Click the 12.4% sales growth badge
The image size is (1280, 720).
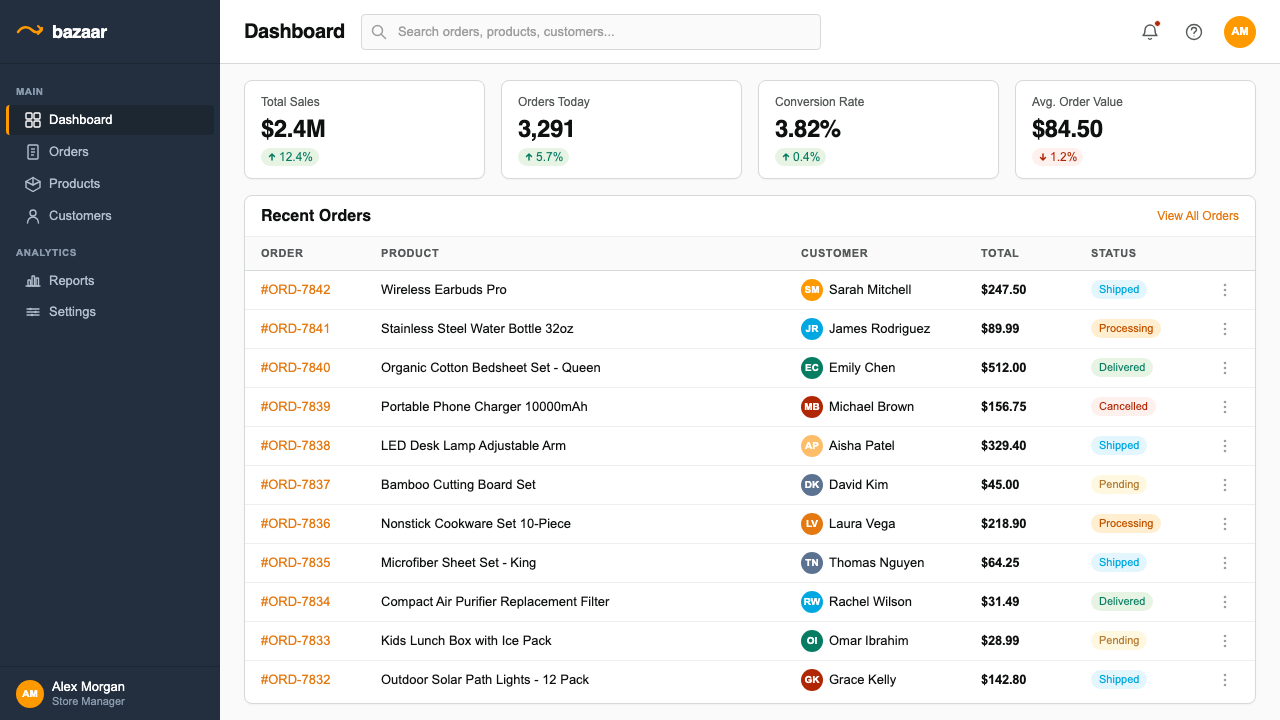[x=290, y=157]
